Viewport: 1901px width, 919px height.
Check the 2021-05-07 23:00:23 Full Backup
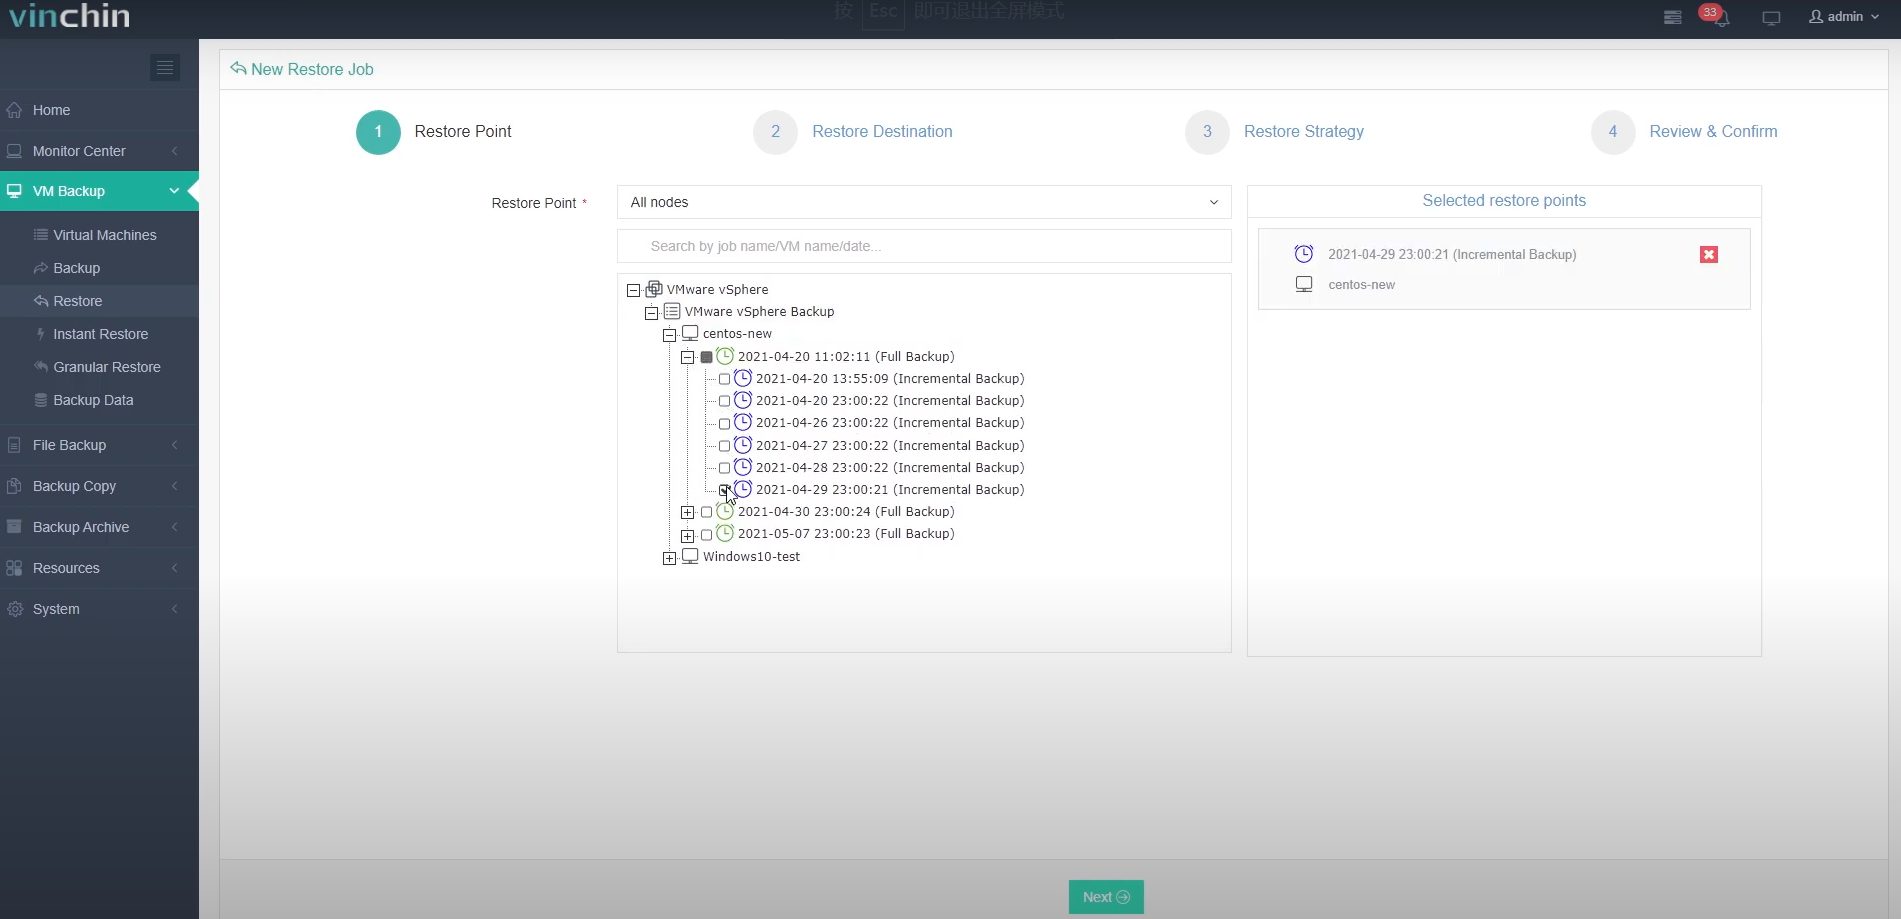pyautogui.click(x=707, y=534)
